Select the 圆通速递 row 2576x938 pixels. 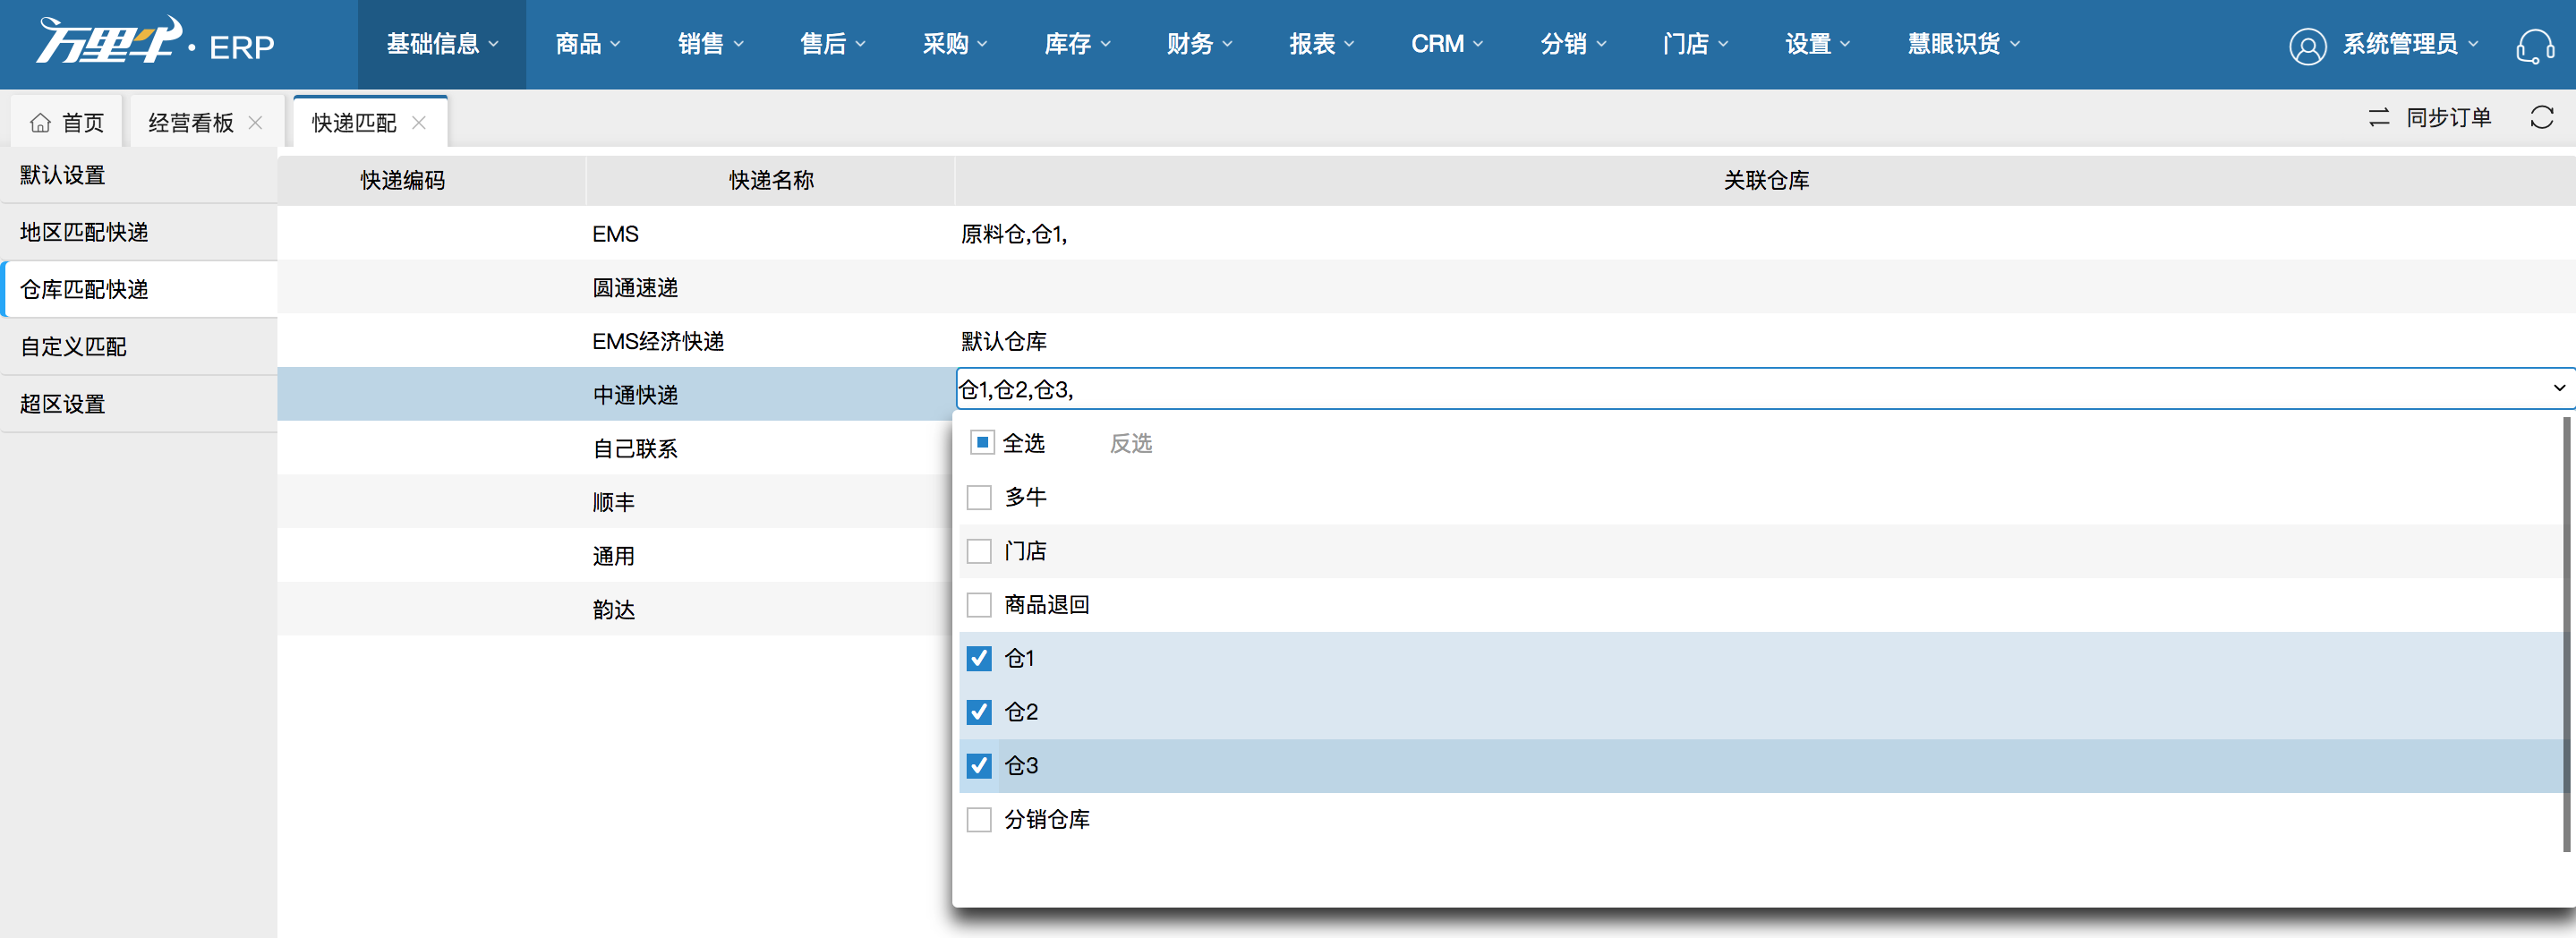click(x=1426, y=287)
